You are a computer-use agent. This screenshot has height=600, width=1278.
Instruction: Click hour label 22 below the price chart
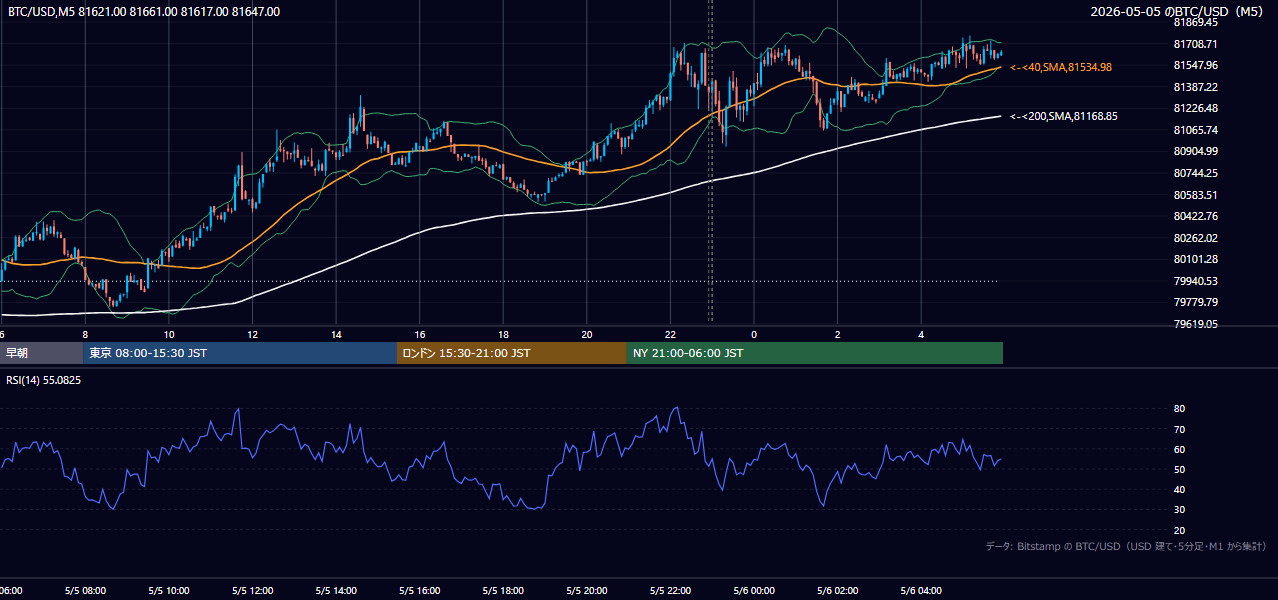(x=670, y=335)
